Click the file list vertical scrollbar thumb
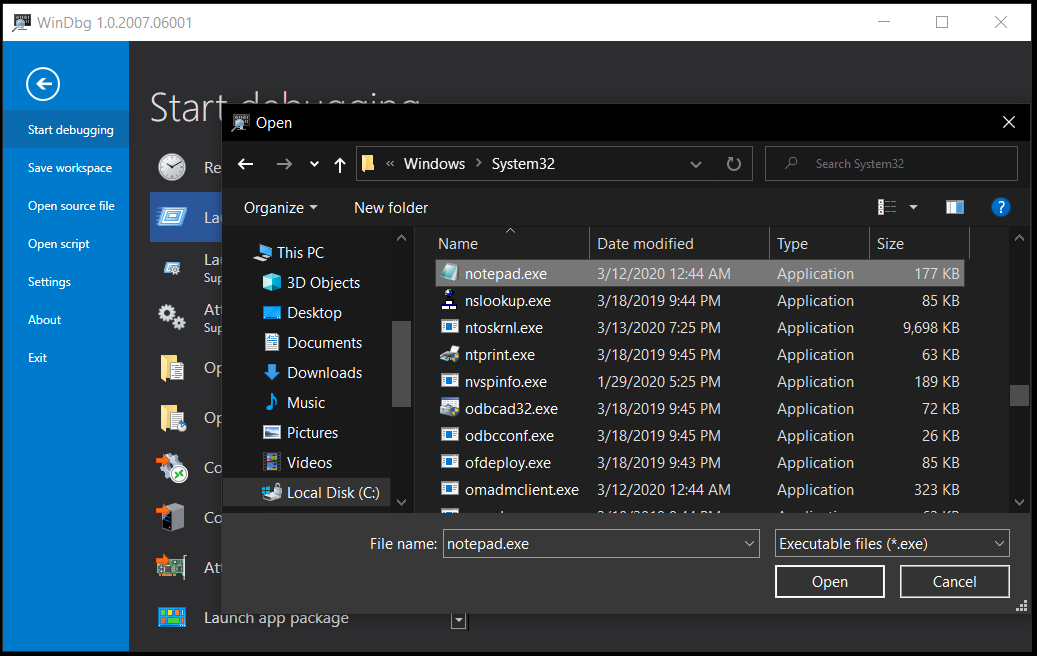1037x656 pixels. tap(1019, 395)
